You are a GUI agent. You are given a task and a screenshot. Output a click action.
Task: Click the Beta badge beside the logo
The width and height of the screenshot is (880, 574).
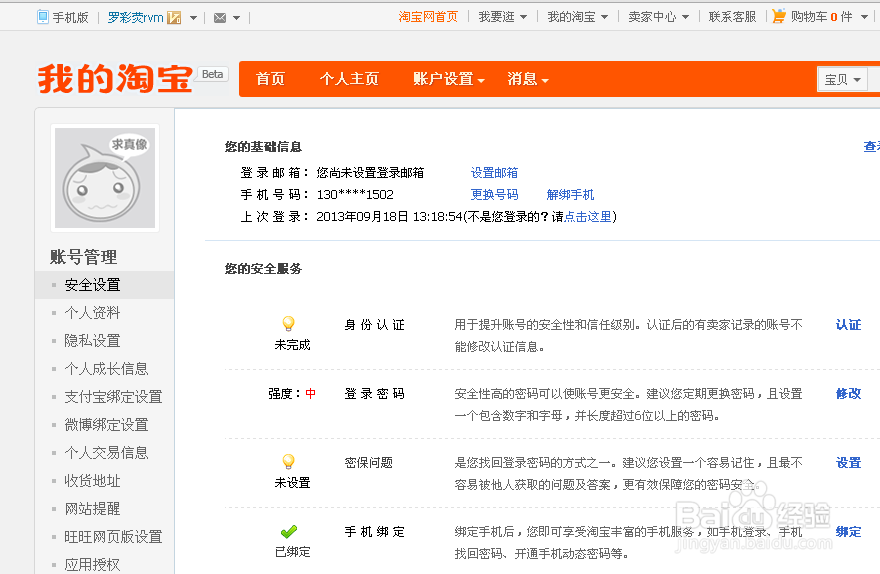click(x=213, y=74)
